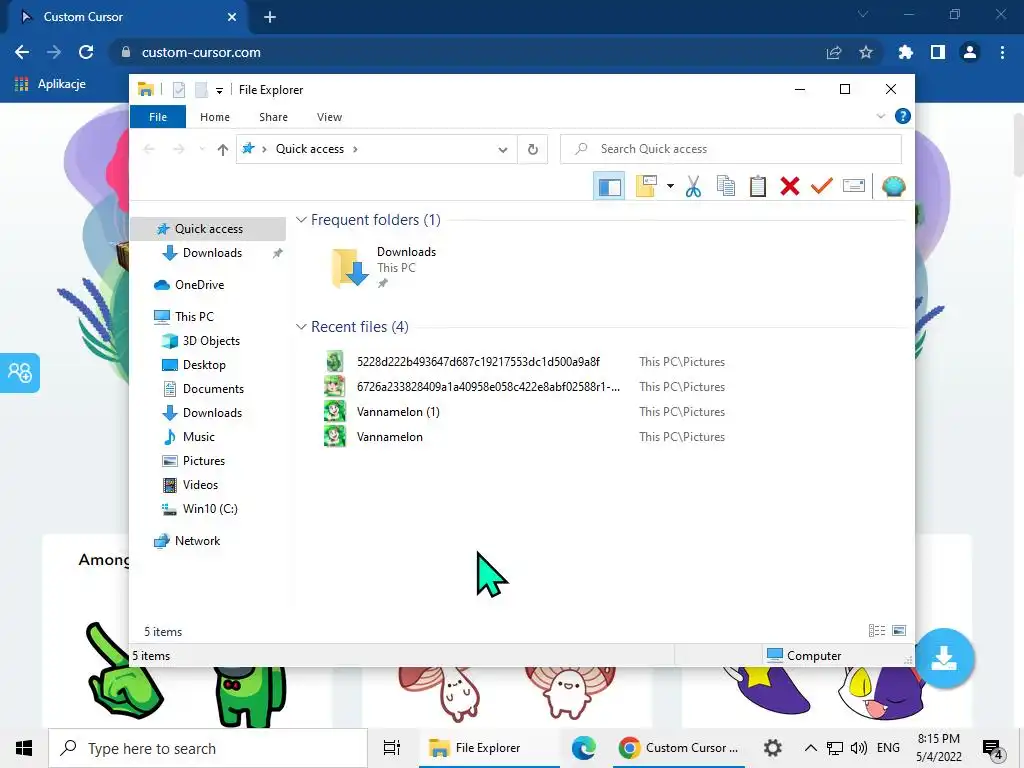Click the Refresh button beside address bar
The height and width of the screenshot is (768, 1024).
(x=533, y=150)
